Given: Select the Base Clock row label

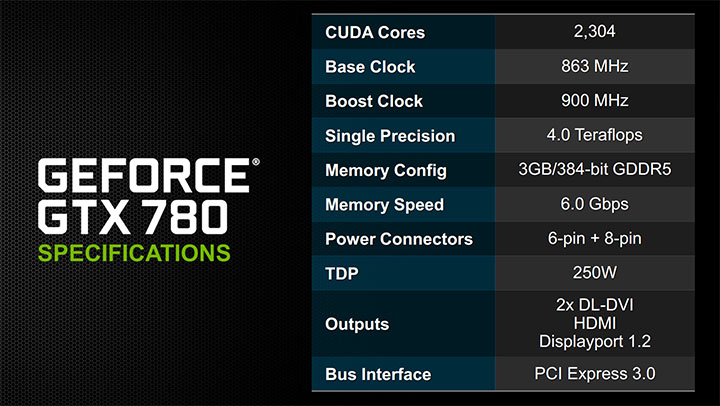Looking at the screenshot, I should (x=370, y=67).
